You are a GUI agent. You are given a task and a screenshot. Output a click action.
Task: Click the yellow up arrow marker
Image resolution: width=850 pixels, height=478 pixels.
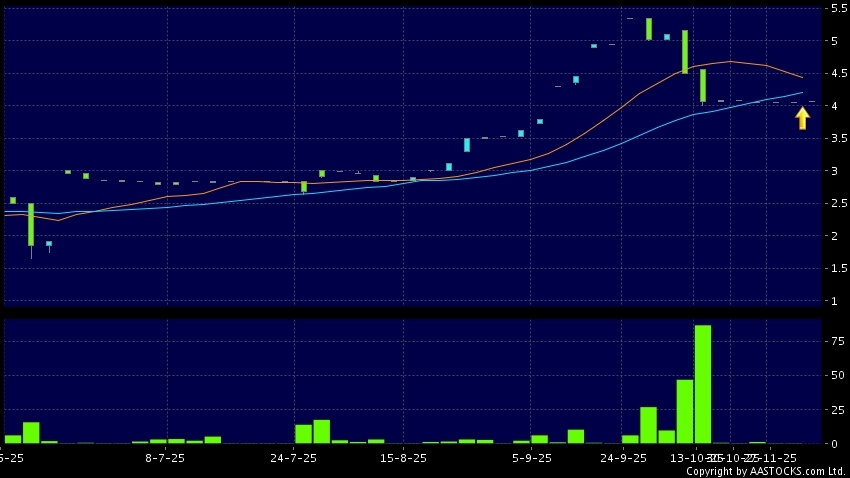(x=802, y=119)
